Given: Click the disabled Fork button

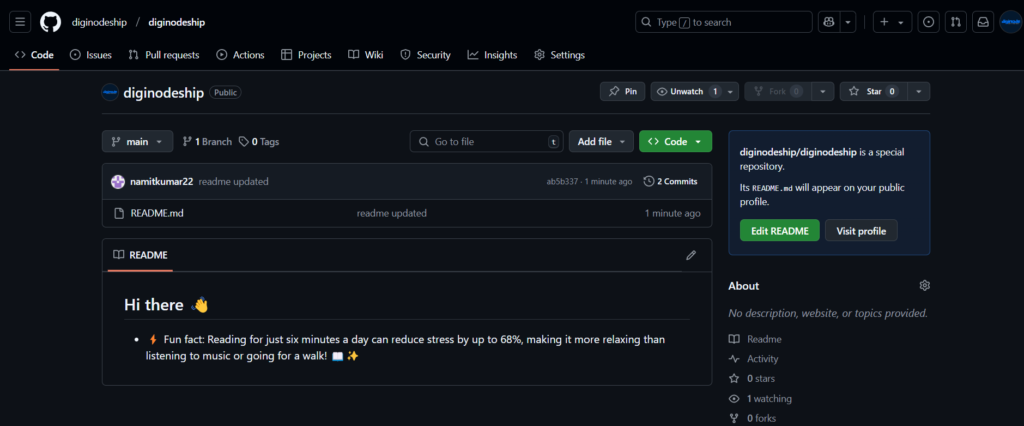Looking at the screenshot, I should tap(778, 91).
